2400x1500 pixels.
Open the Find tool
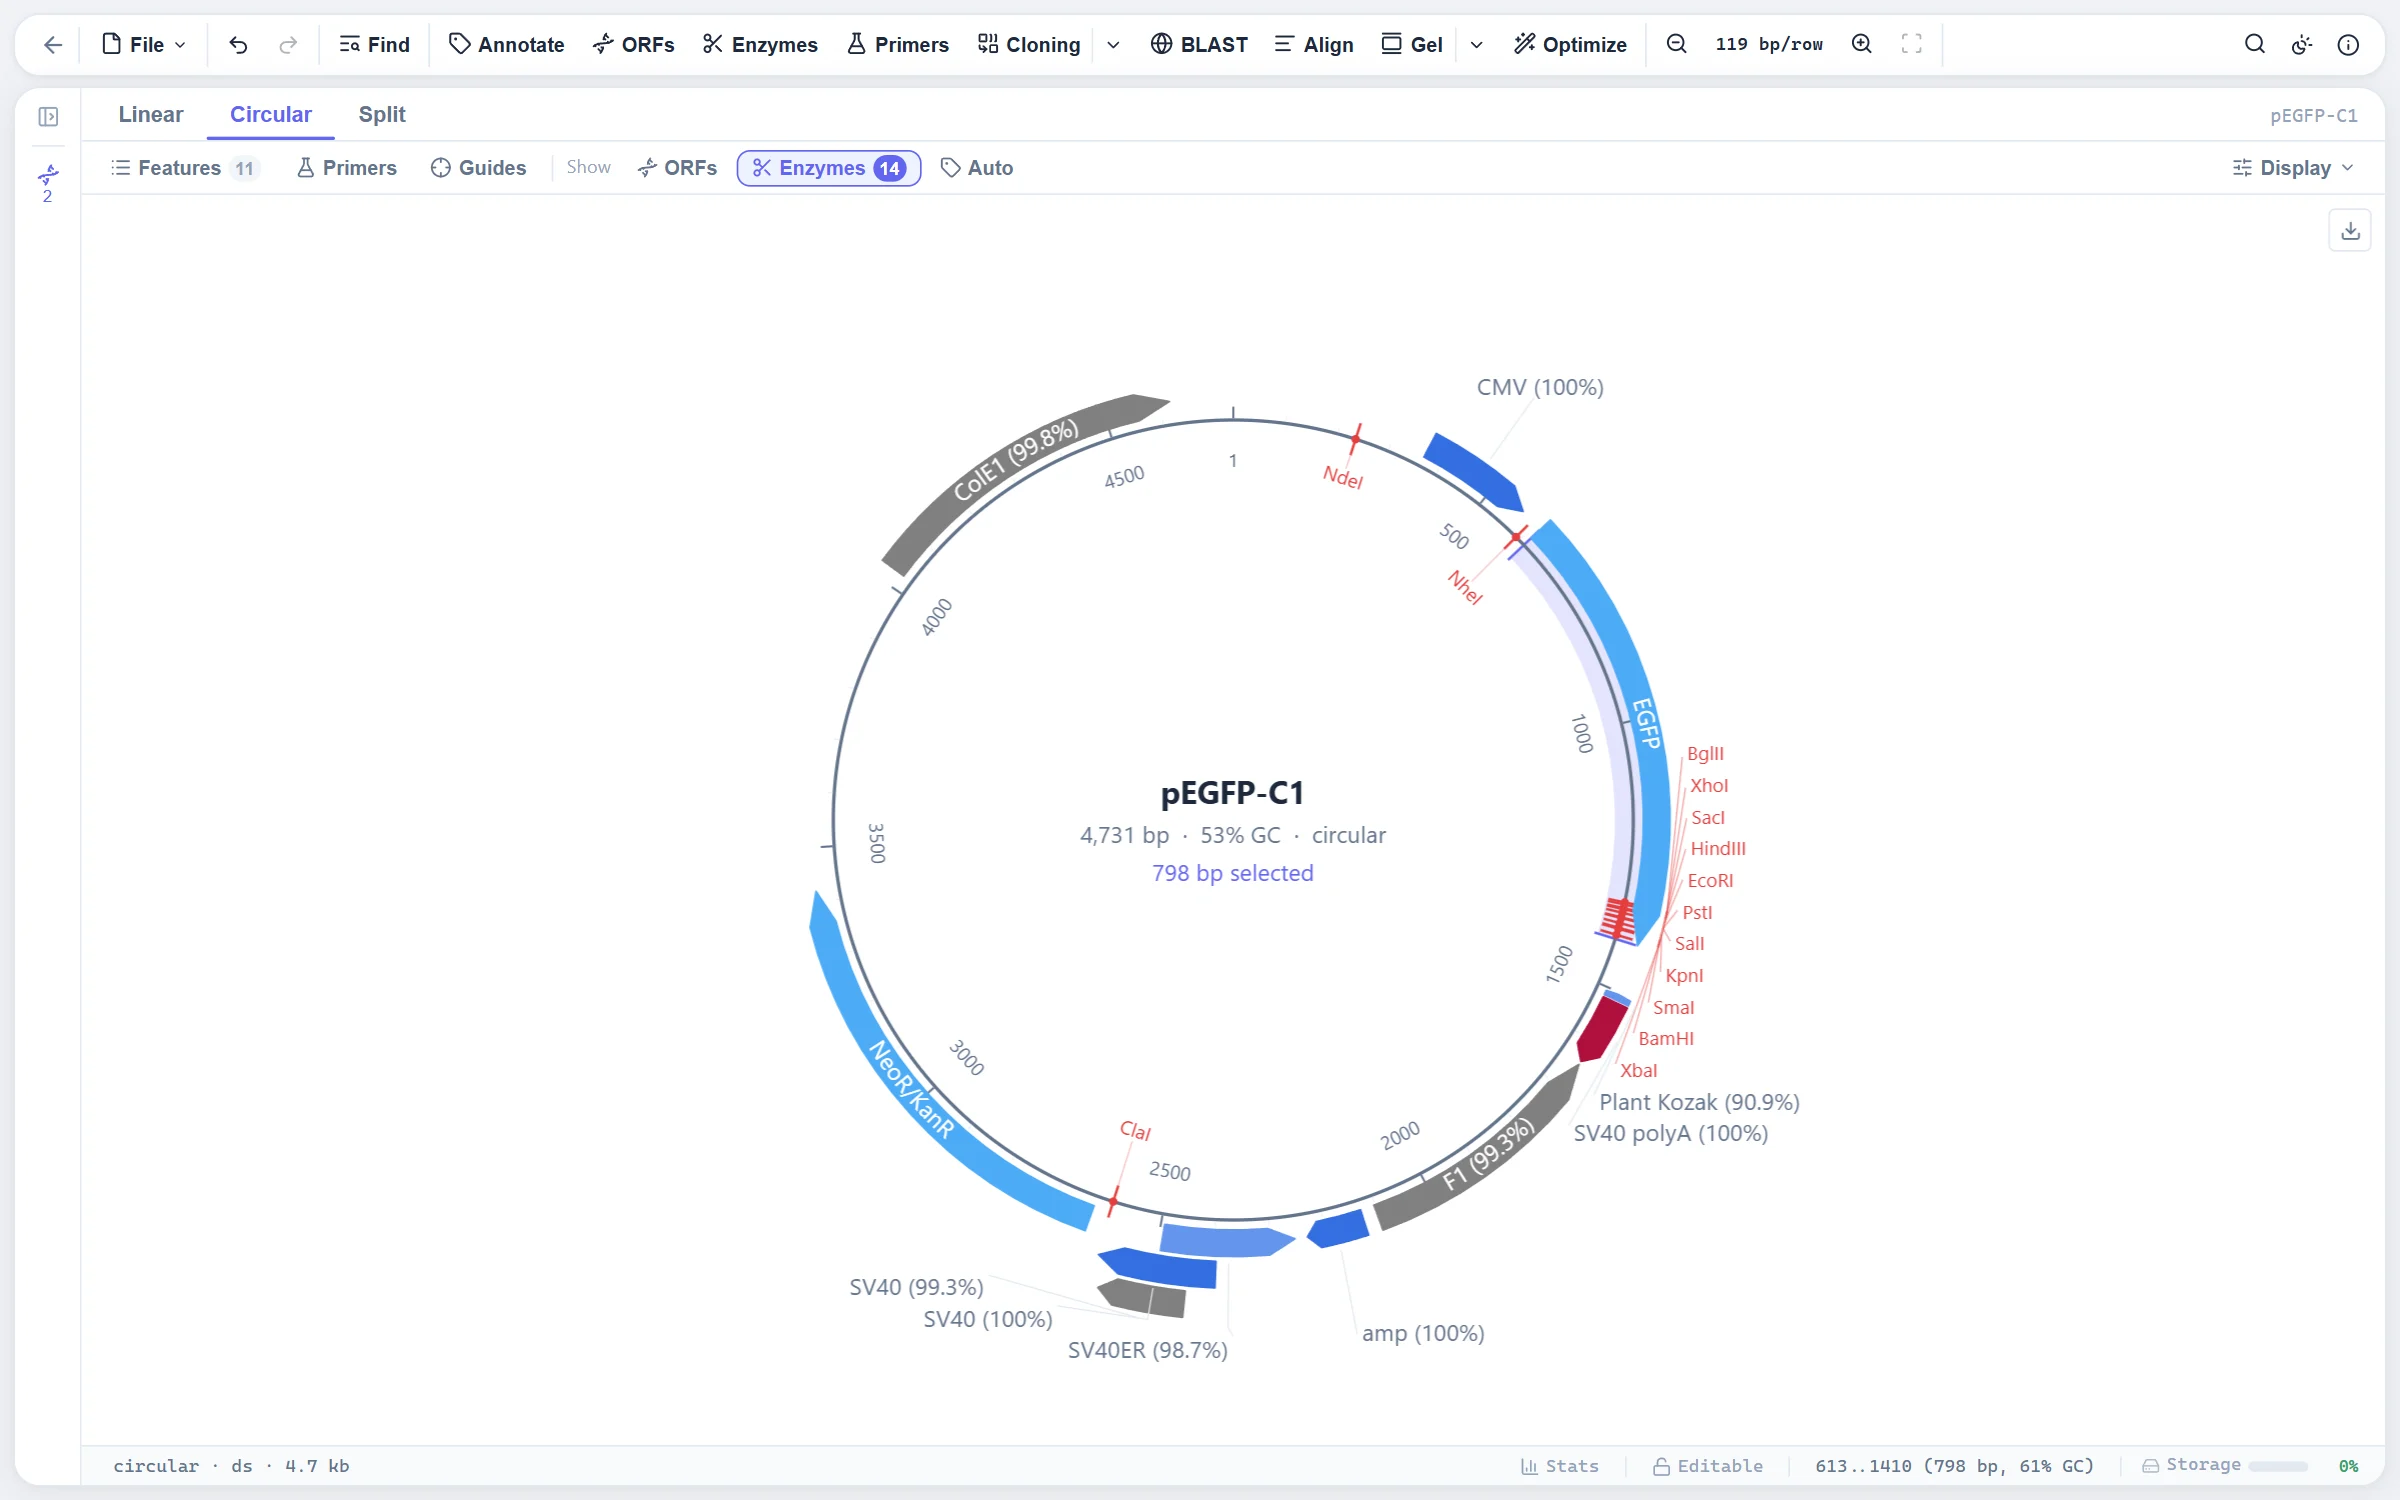[375, 44]
